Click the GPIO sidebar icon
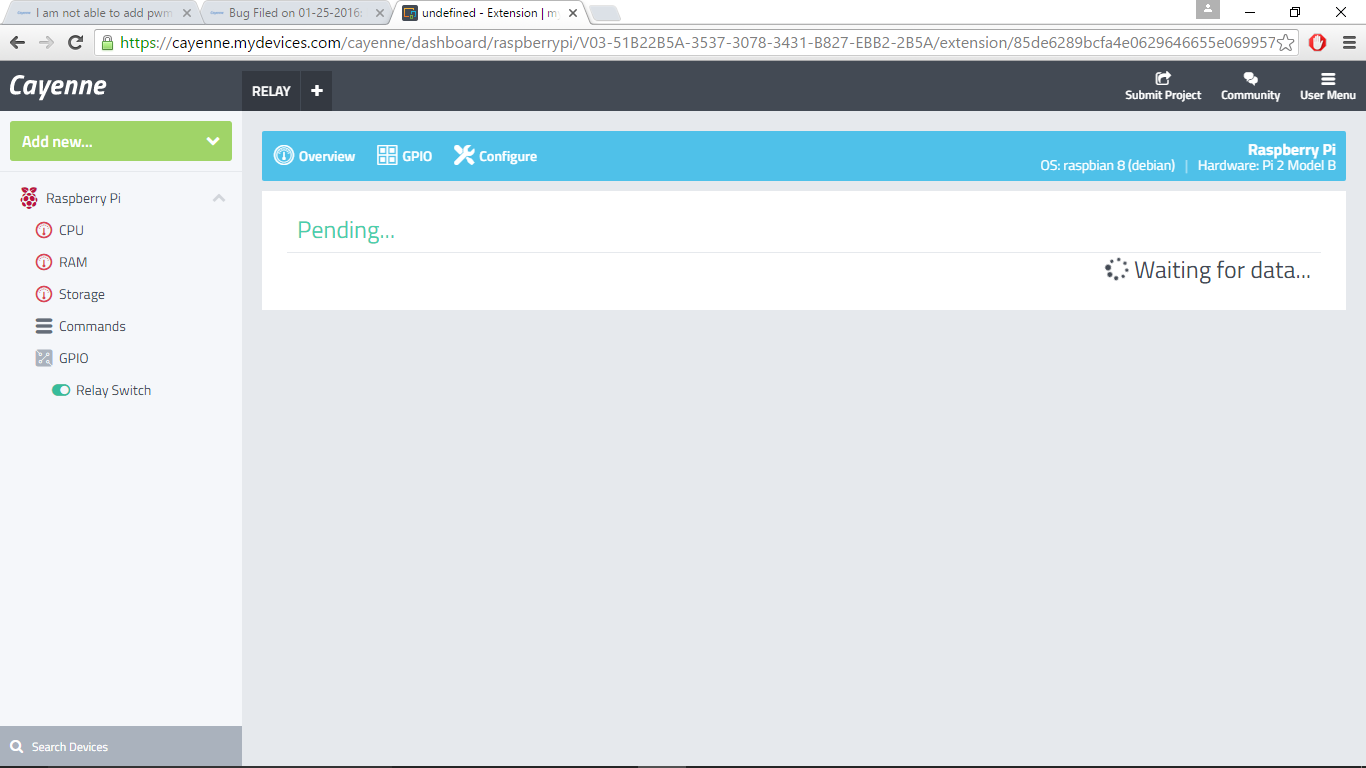The height and width of the screenshot is (768, 1366). click(43, 358)
